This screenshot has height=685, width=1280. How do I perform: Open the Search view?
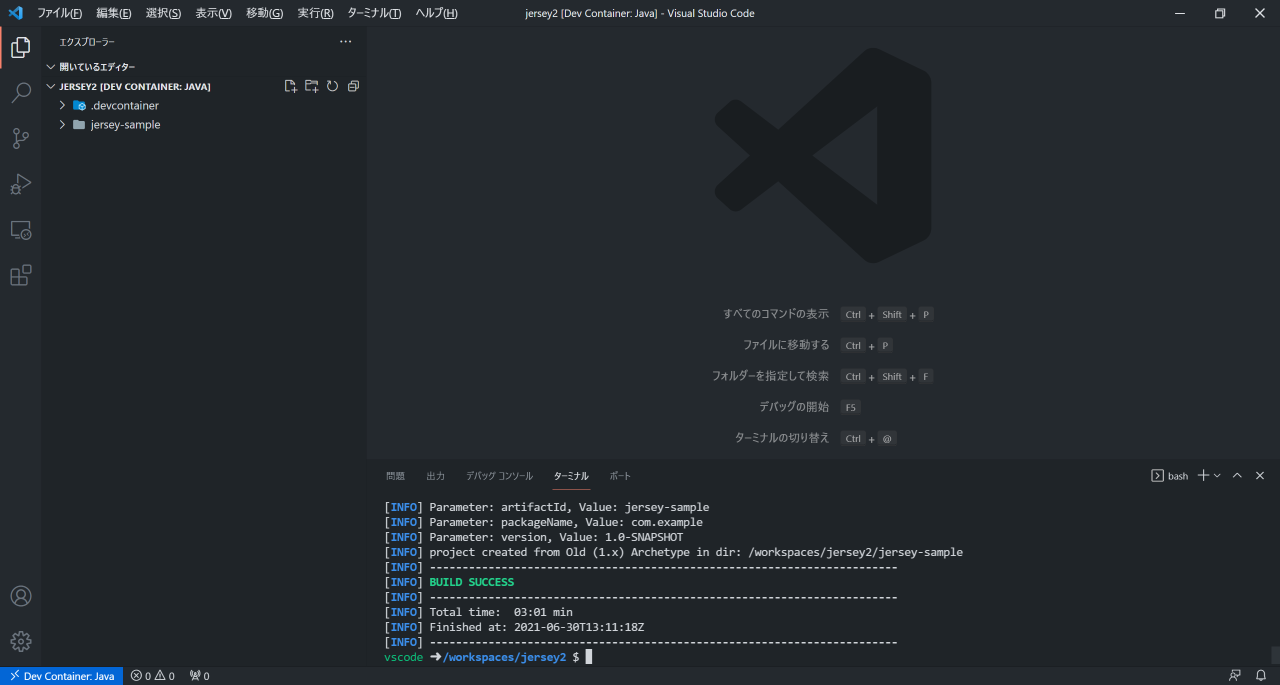[20, 93]
